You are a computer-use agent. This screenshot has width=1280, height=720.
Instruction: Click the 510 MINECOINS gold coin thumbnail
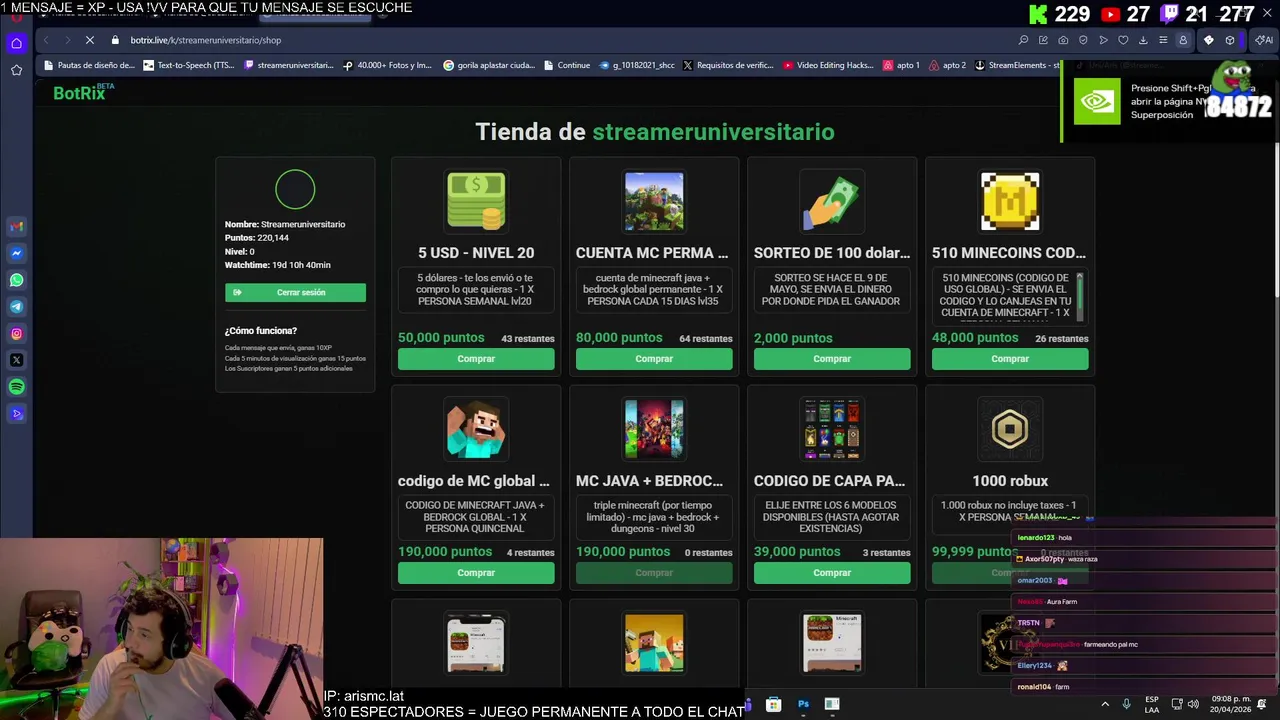point(1010,201)
